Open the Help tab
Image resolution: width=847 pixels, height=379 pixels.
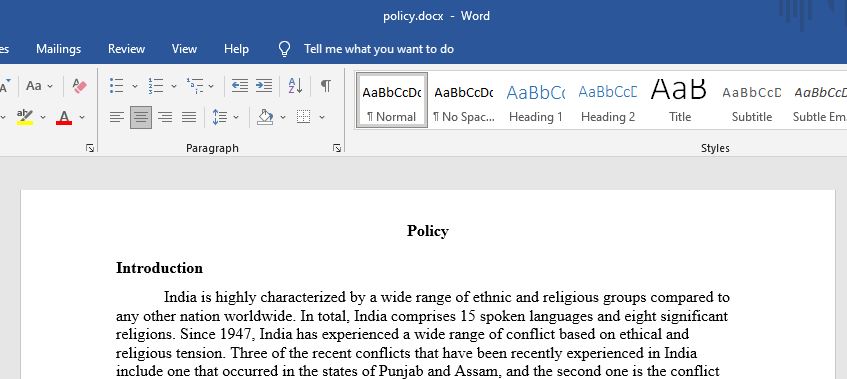click(237, 49)
